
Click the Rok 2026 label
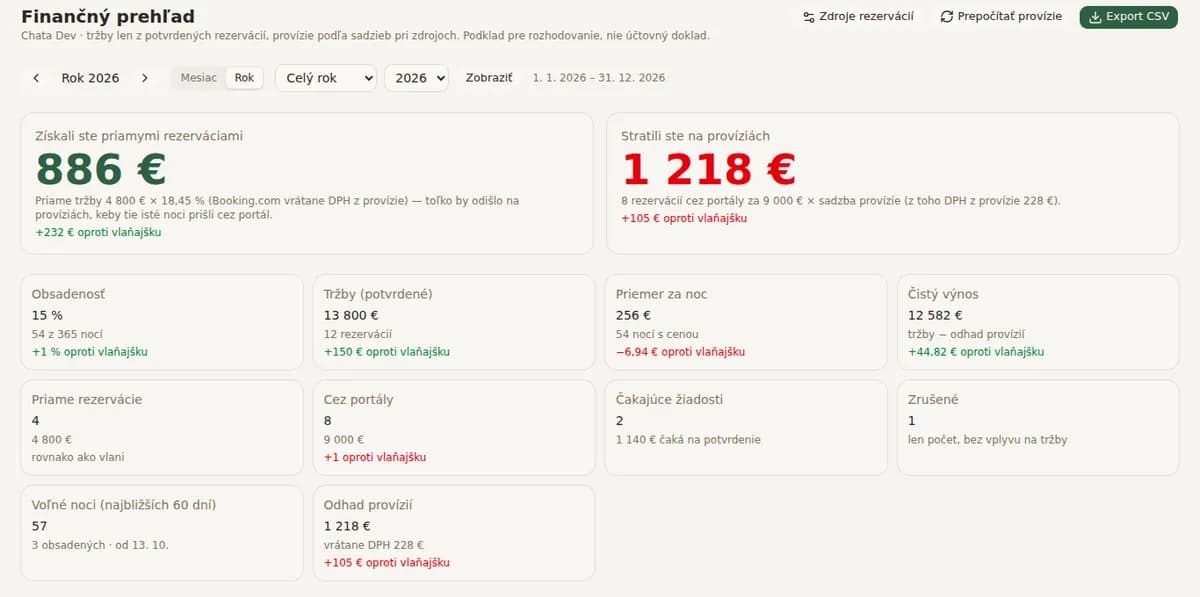coord(90,78)
